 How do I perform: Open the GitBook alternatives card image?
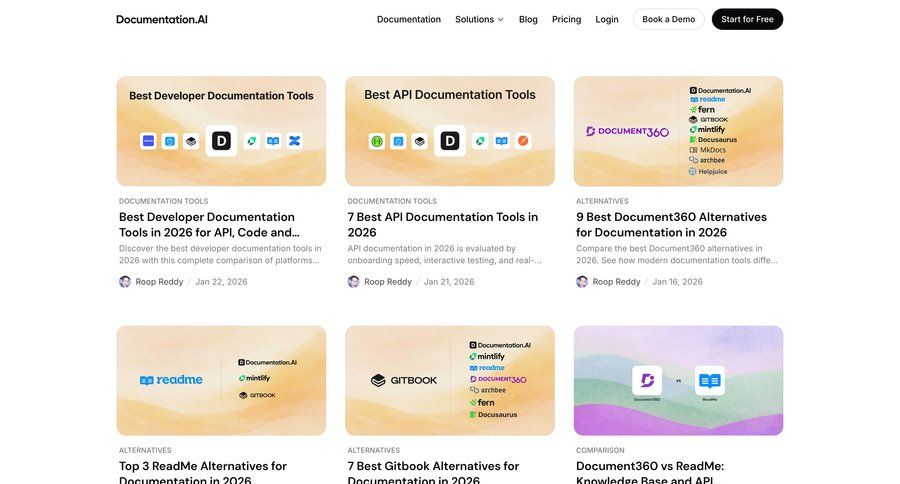450,380
